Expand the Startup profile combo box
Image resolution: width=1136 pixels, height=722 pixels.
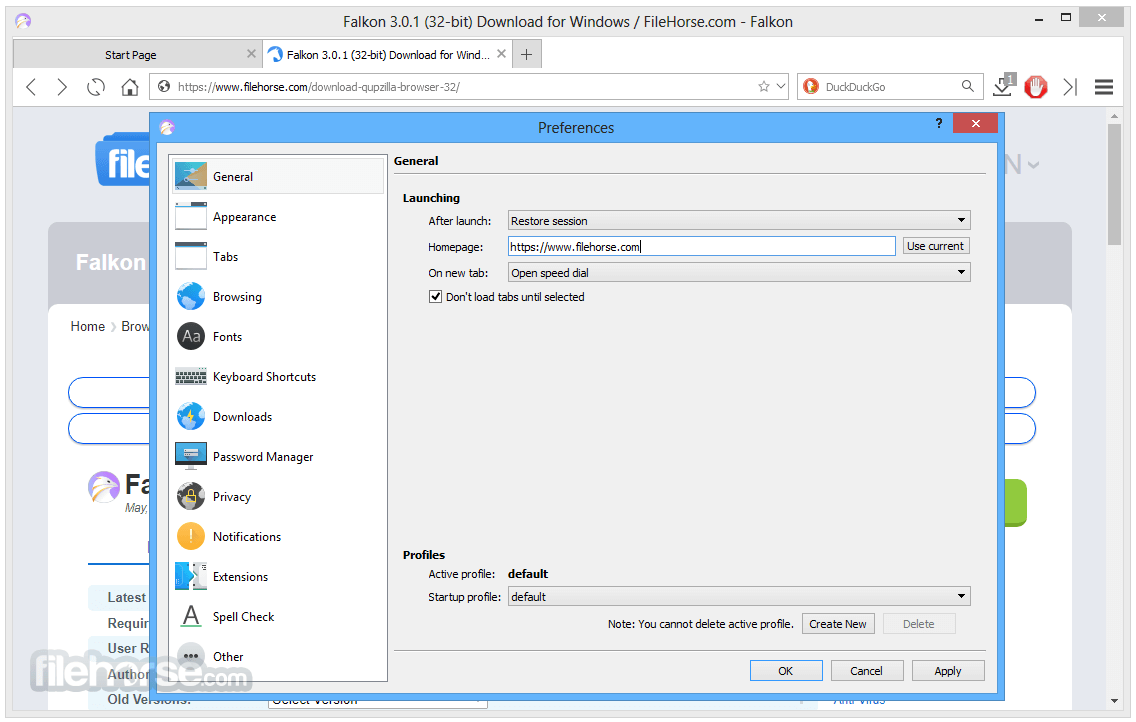[x=738, y=597]
